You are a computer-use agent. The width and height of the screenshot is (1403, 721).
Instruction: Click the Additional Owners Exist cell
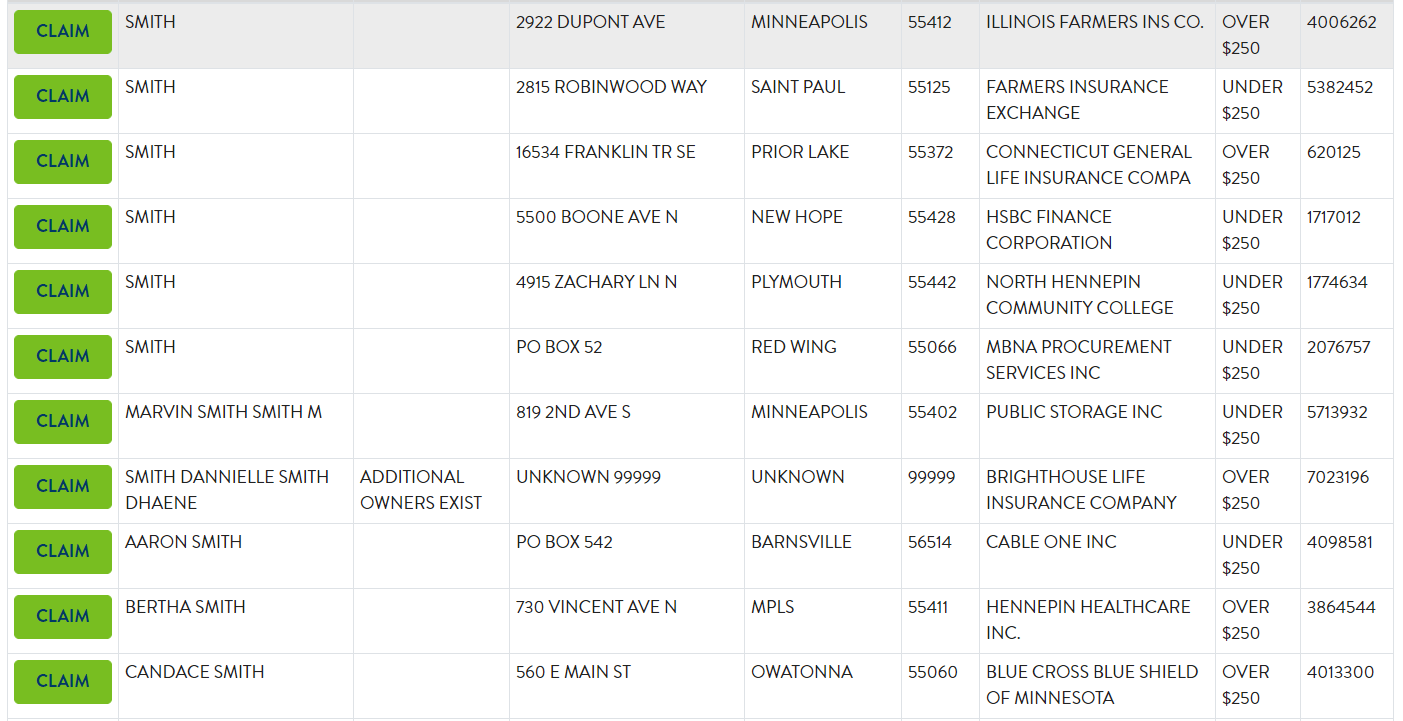pos(421,490)
